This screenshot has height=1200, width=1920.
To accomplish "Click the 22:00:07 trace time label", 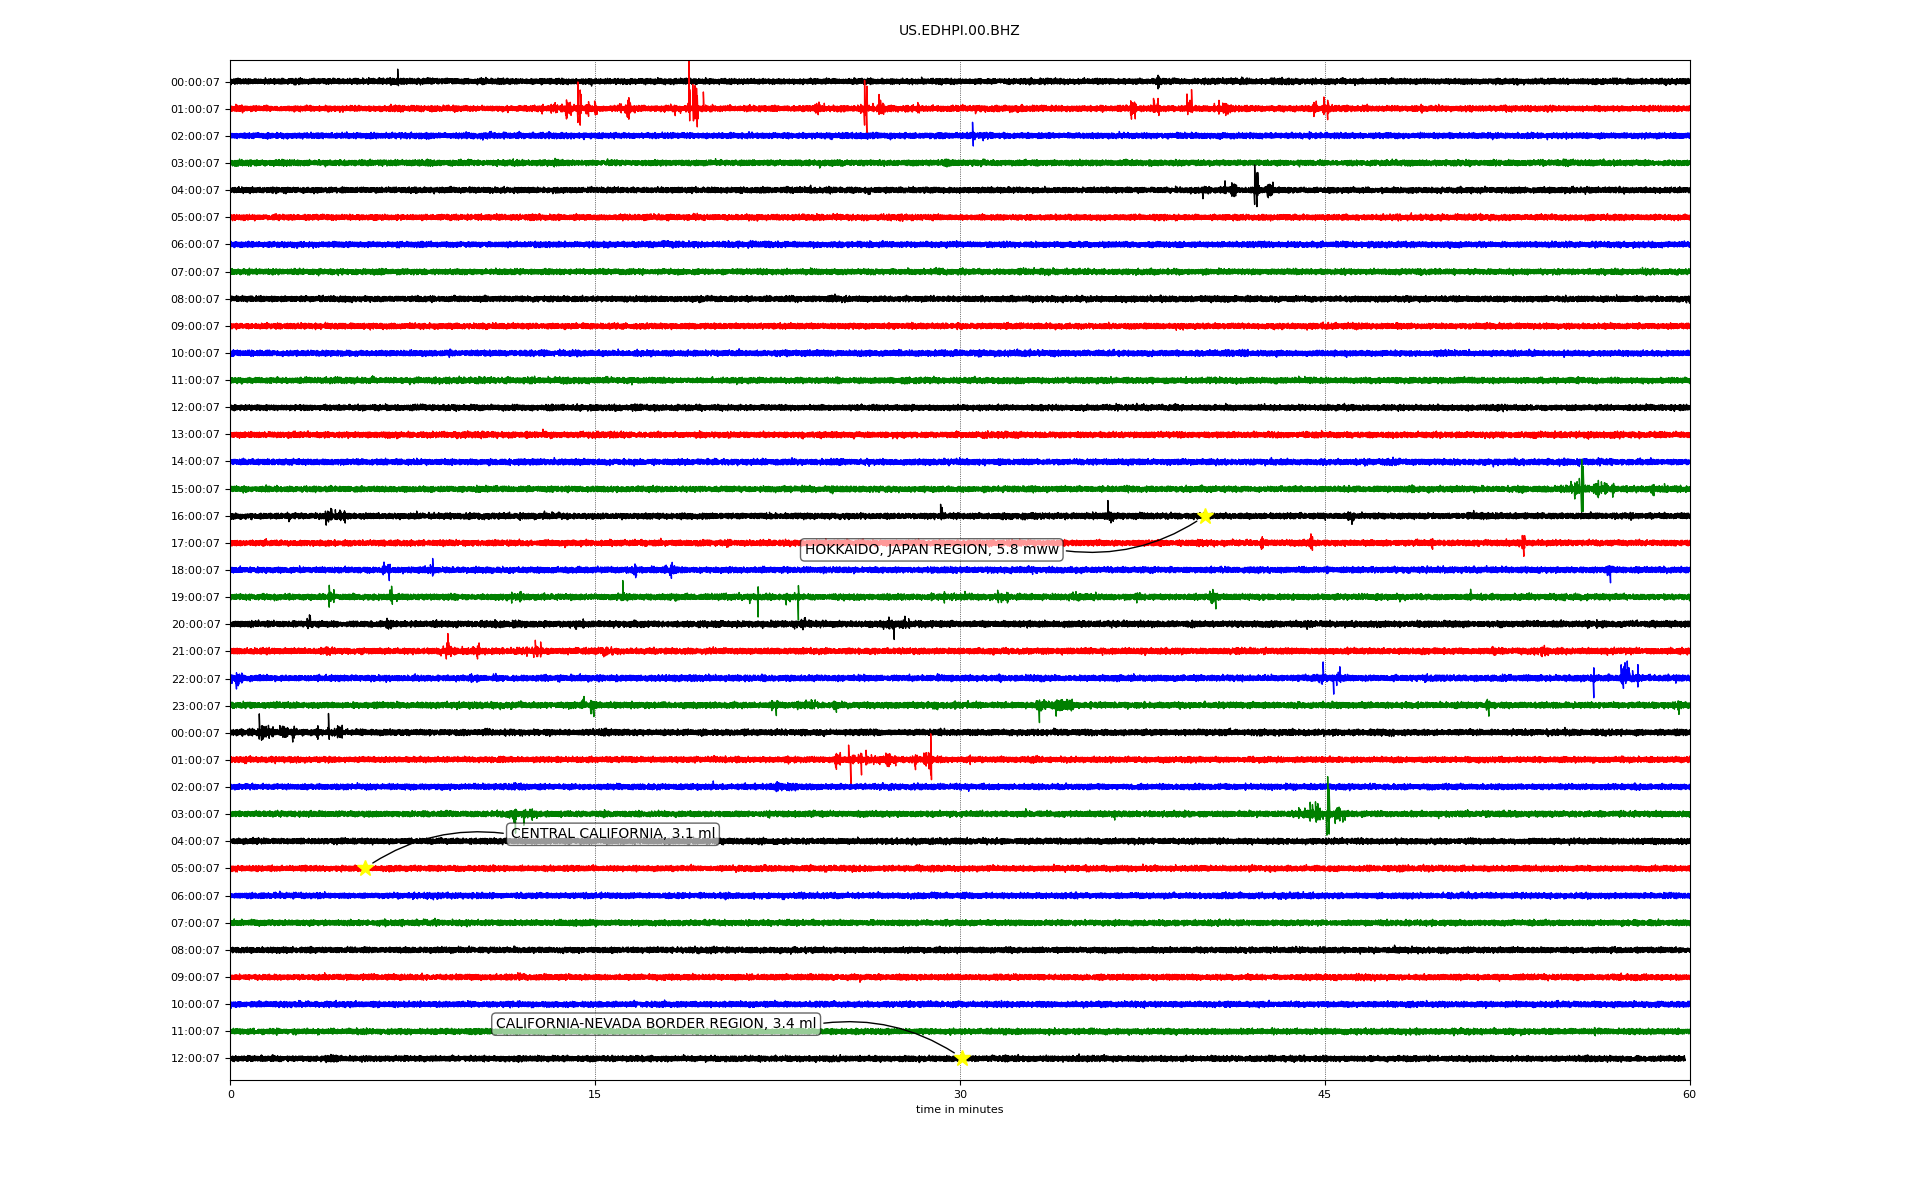I will coord(195,680).
